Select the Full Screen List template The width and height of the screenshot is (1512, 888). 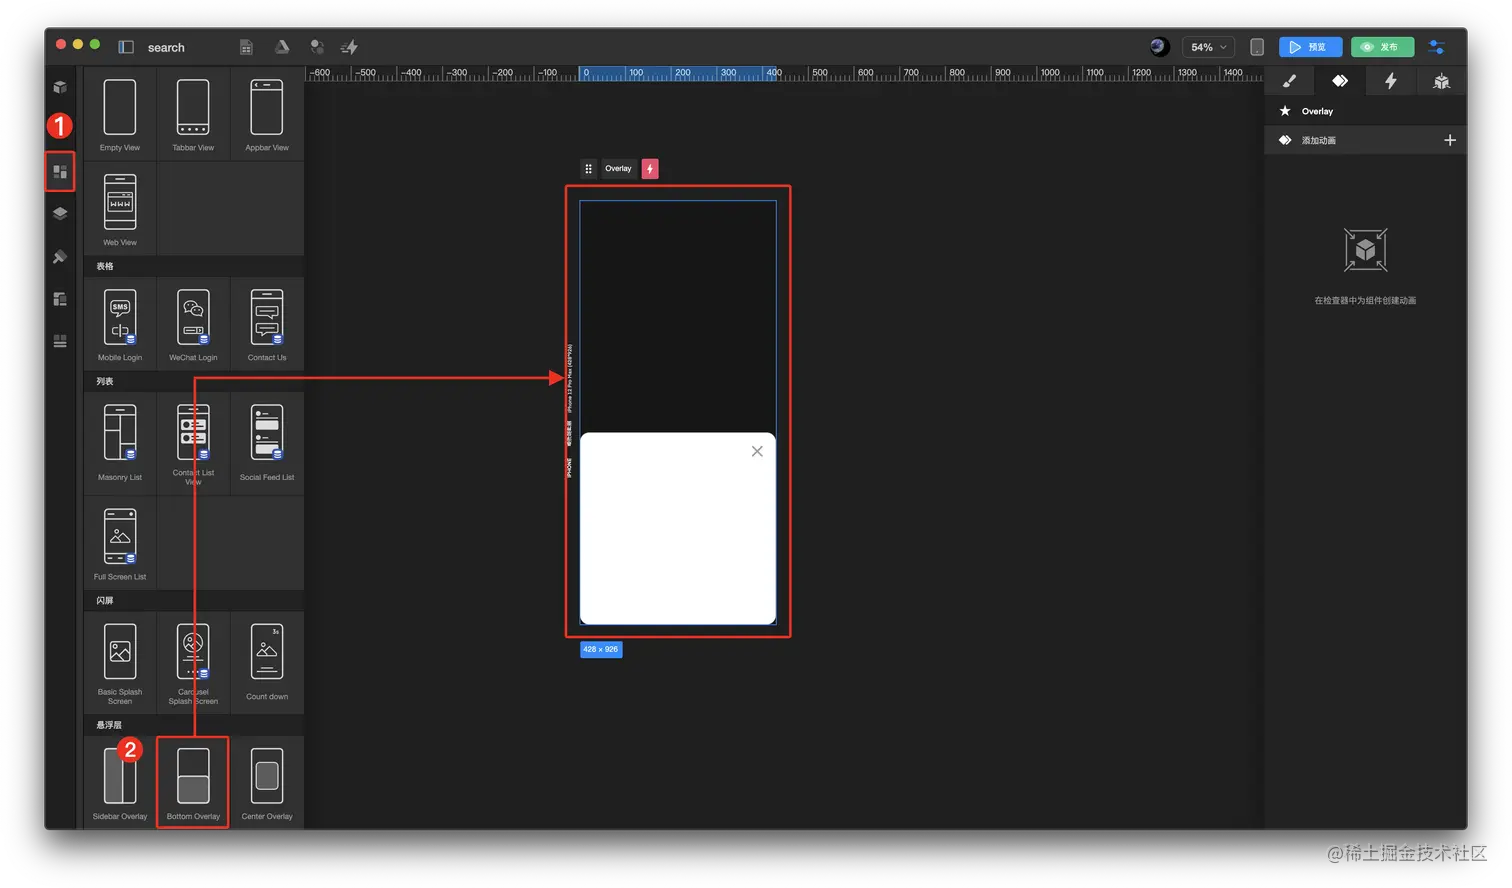(120, 542)
